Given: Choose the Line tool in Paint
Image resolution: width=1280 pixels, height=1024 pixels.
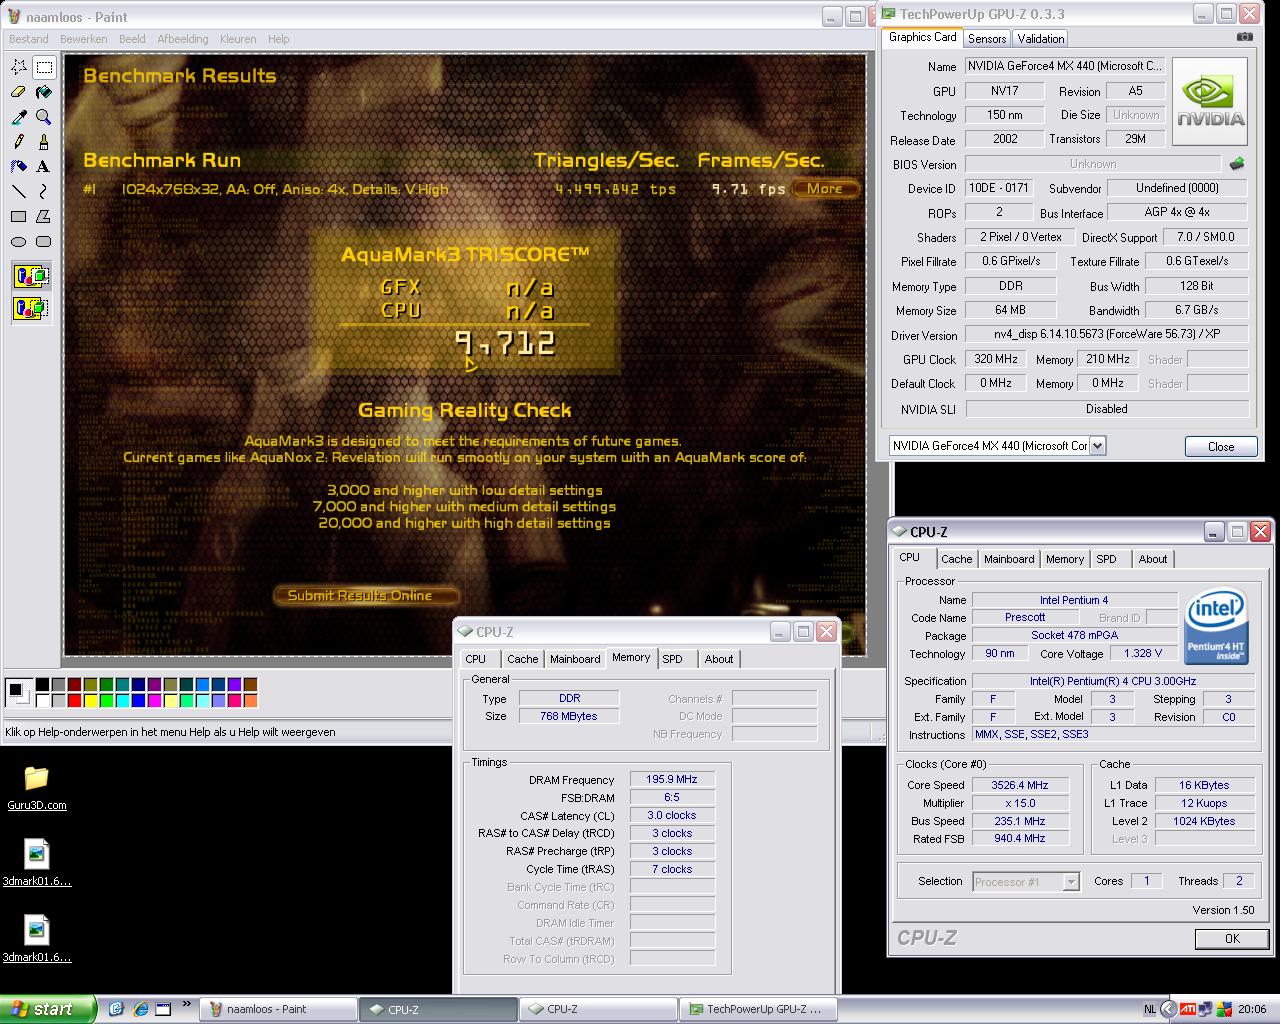Looking at the screenshot, I should pos(19,191).
